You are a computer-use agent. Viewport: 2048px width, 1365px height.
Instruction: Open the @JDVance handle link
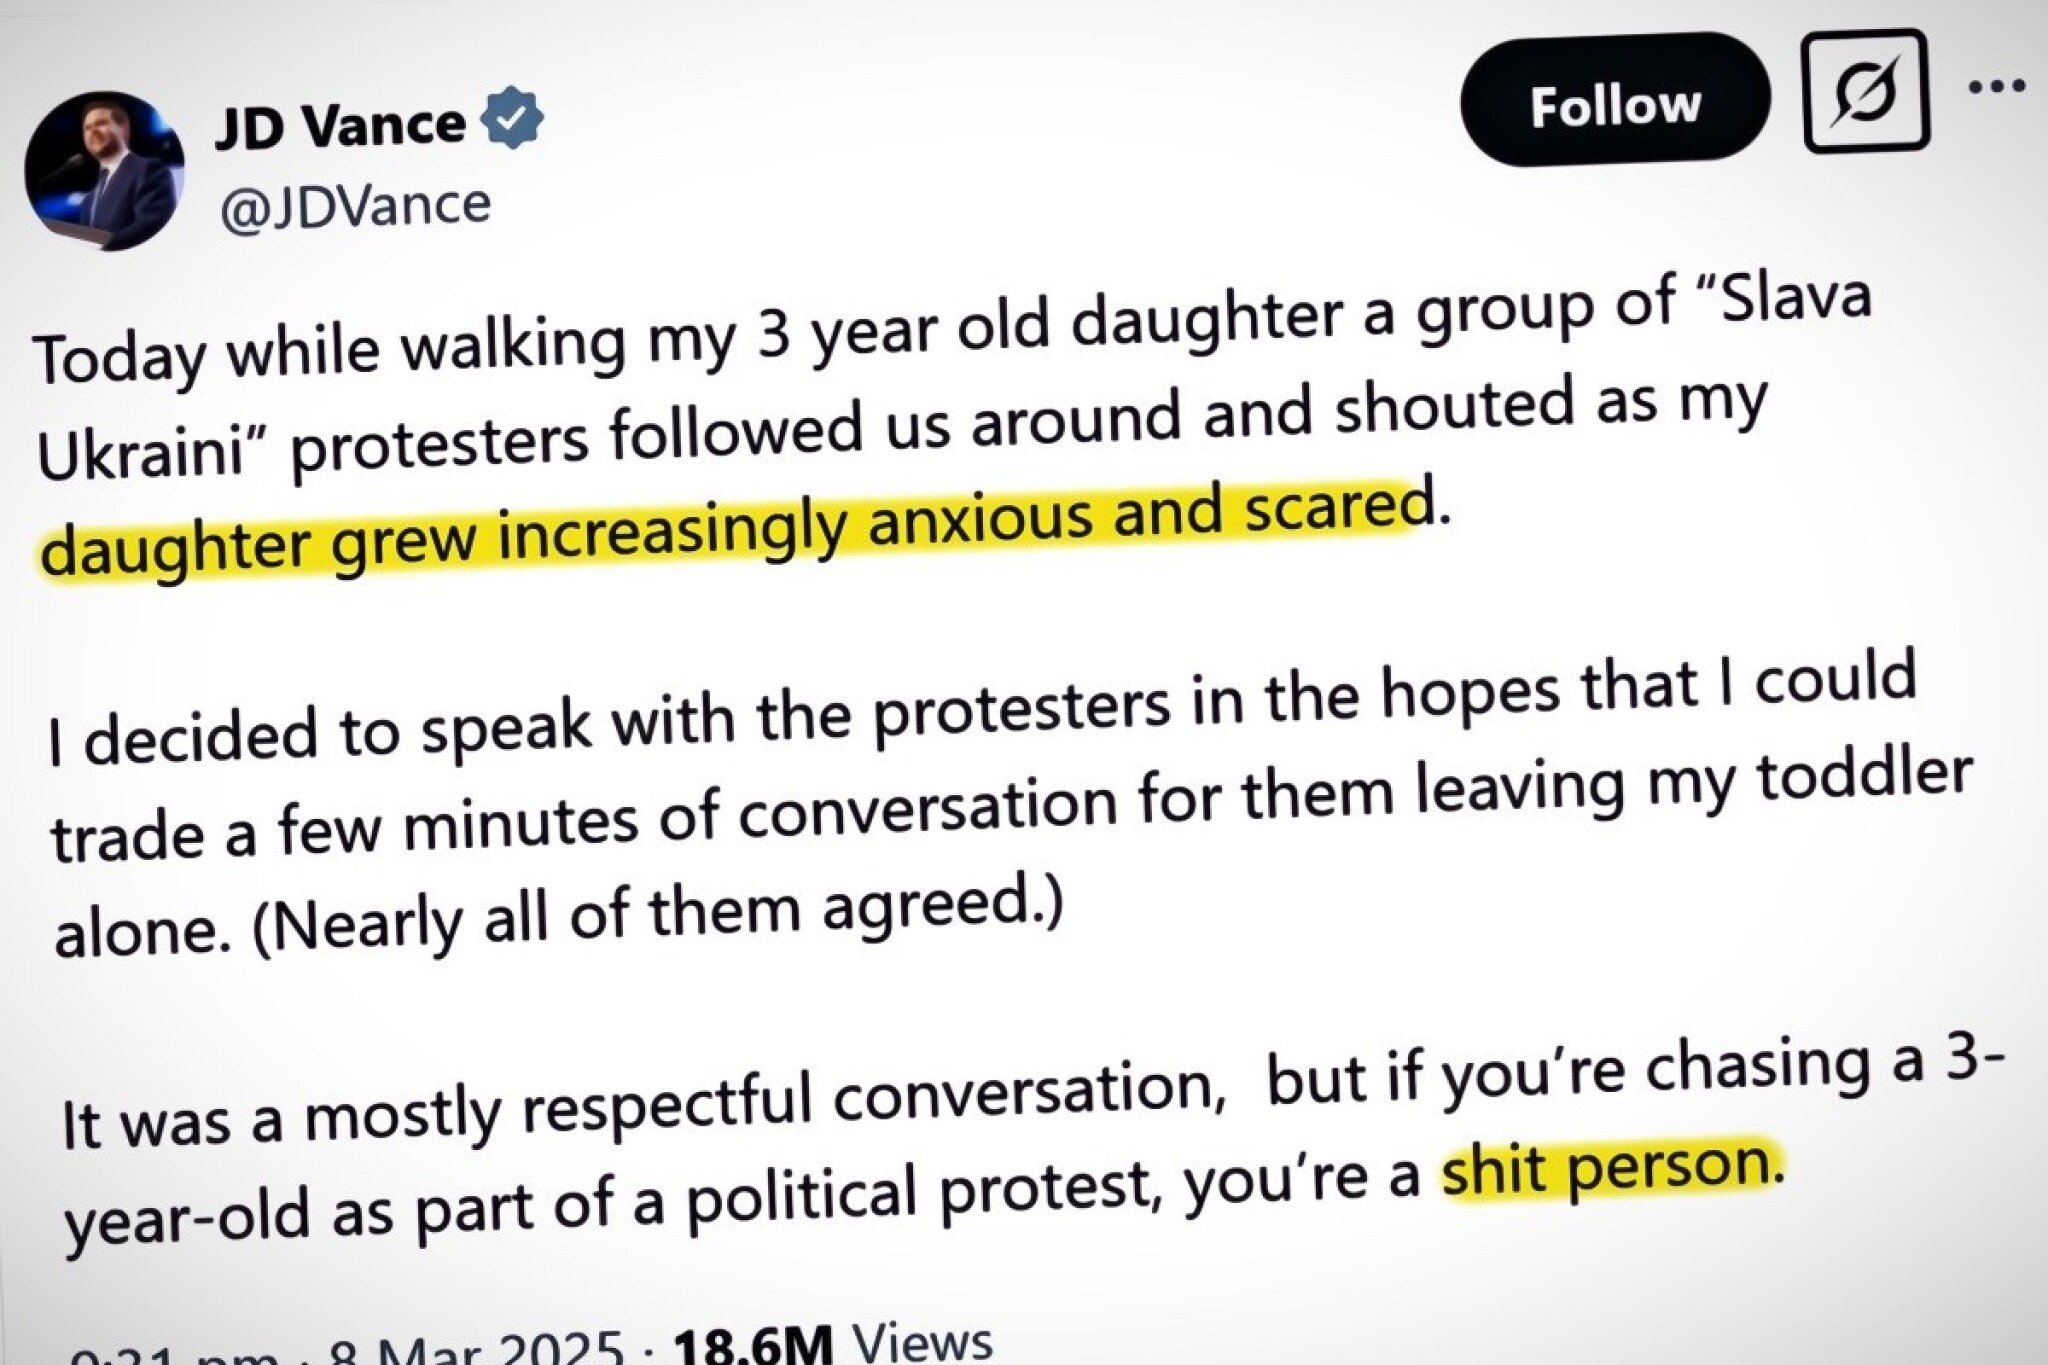click(355, 207)
